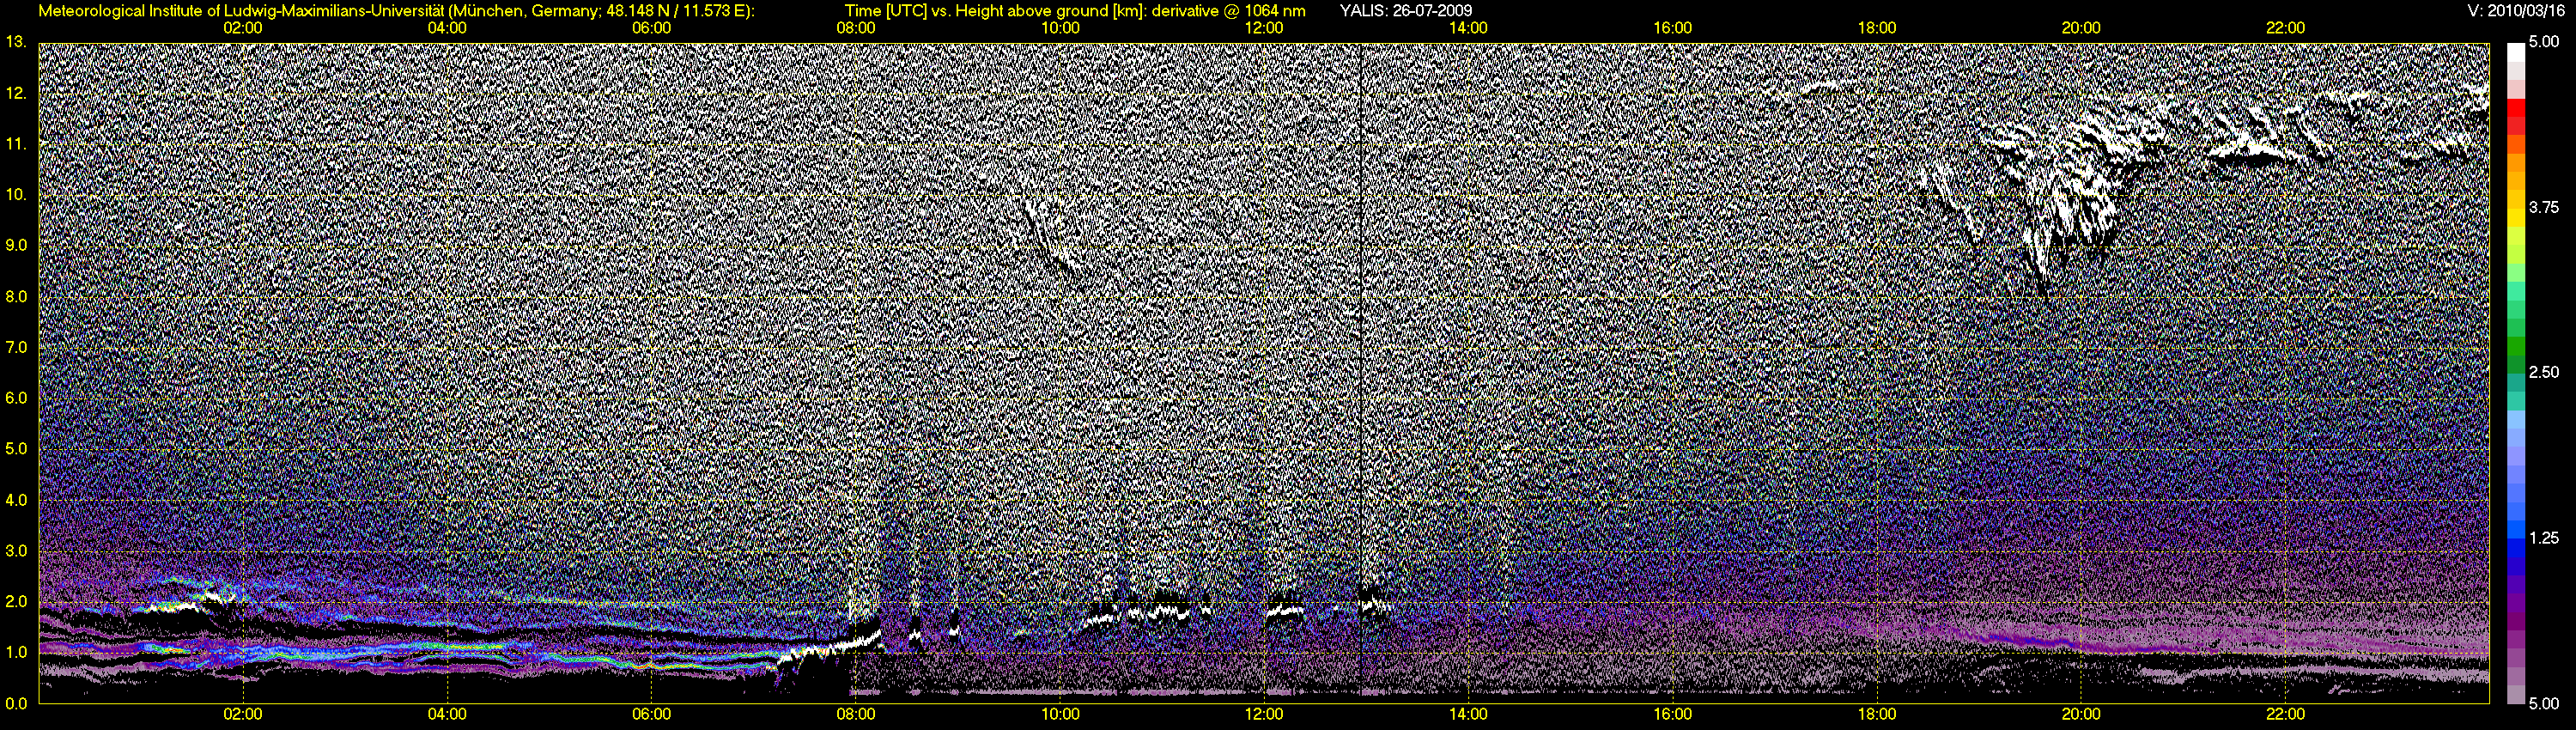Click the 'YALIS: 26-07-2009' label
This screenshot has height=730, width=2576.
coord(1405,11)
